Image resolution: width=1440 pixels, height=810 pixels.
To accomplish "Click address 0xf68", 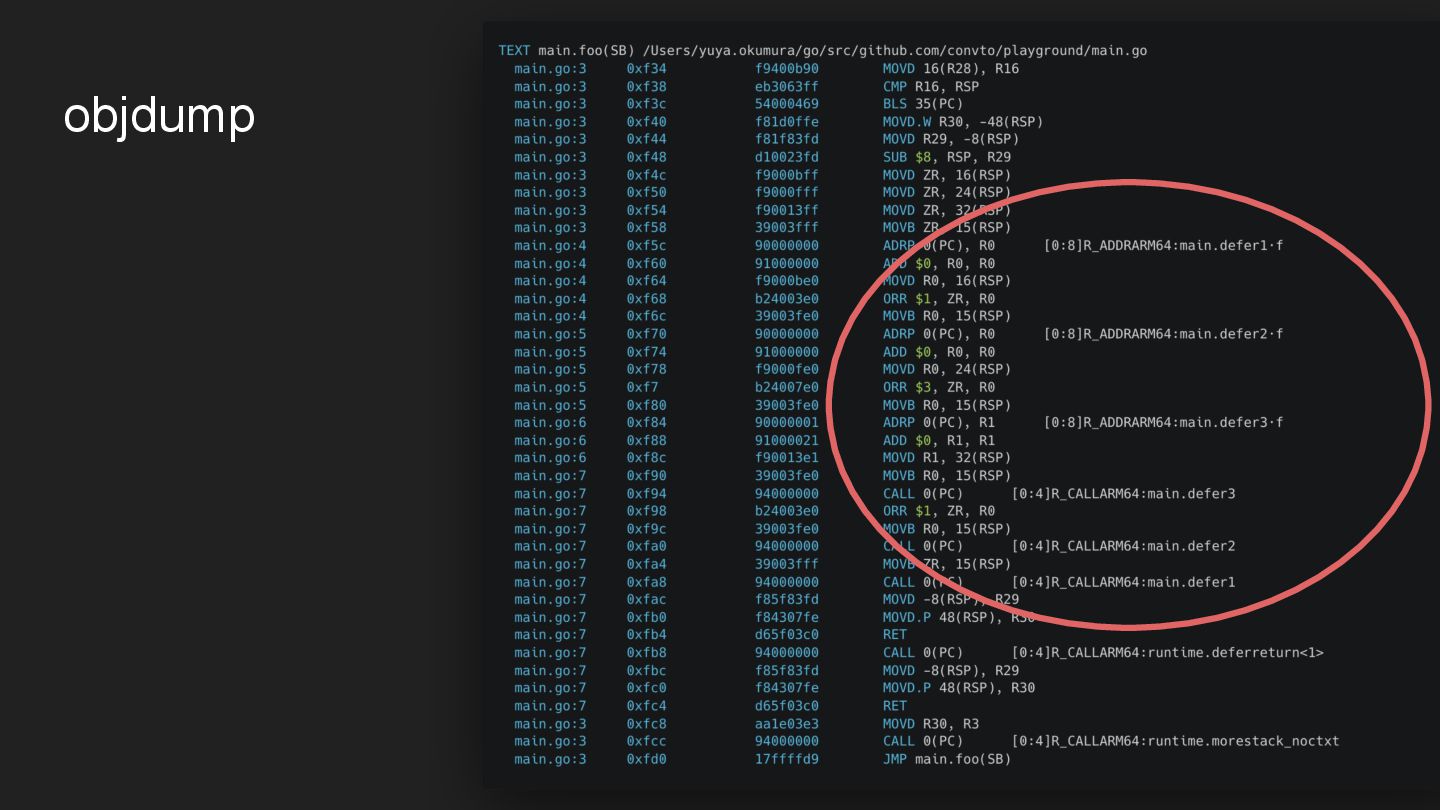I will coord(646,298).
